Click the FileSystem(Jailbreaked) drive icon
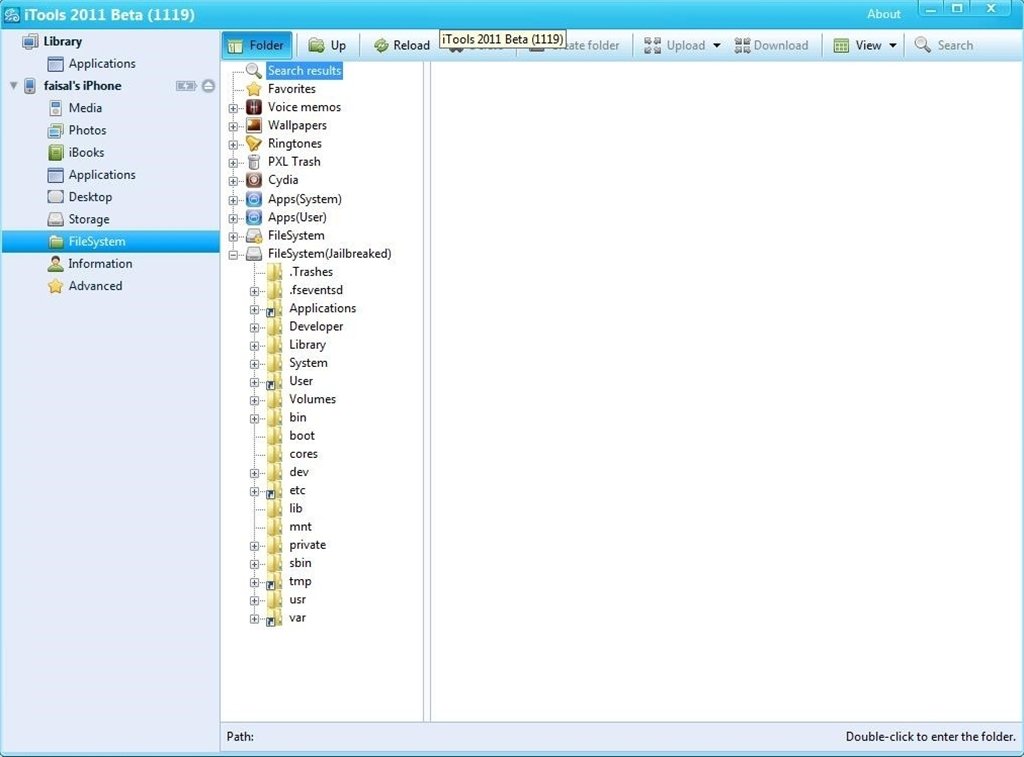The width and height of the screenshot is (1024, 757). point(254,254)
